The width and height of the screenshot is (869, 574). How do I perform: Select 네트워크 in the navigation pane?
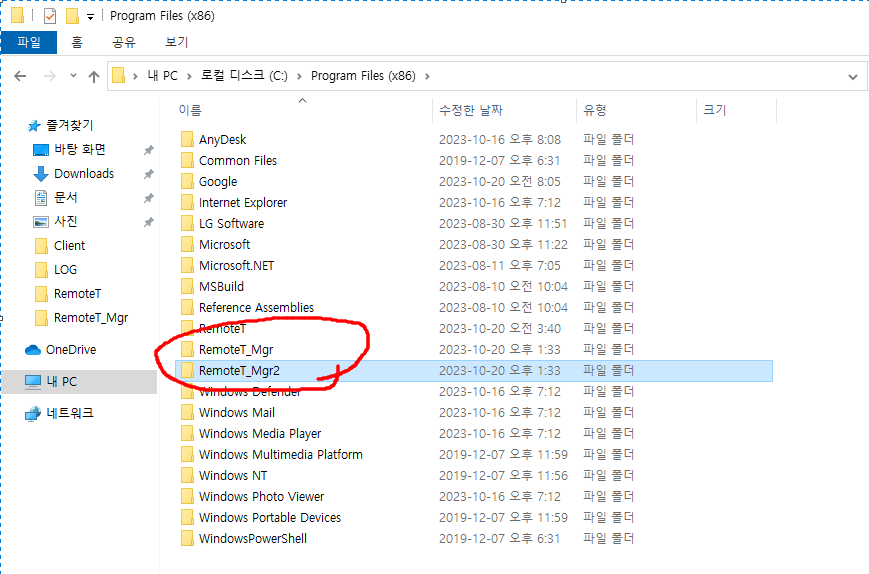pos(70,413)
